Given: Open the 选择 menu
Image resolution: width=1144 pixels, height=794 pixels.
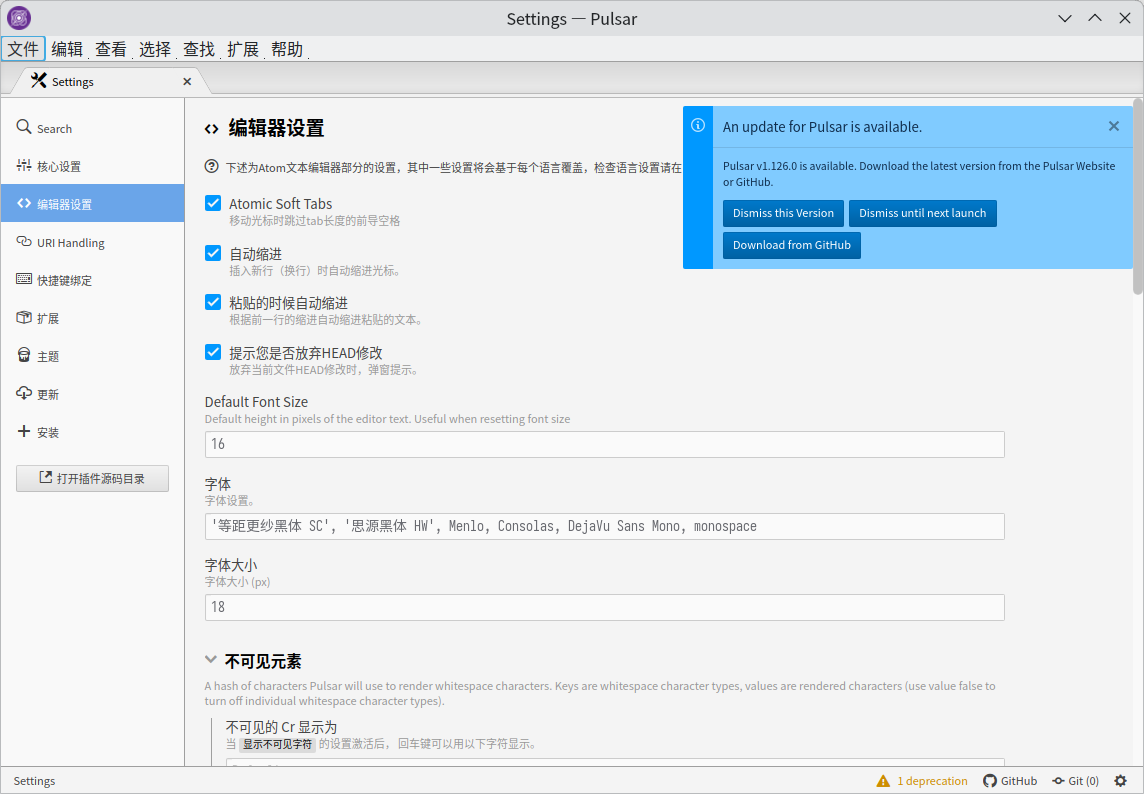Looking at the screenshot, I should pyautogui.click(x=155, y=49).
